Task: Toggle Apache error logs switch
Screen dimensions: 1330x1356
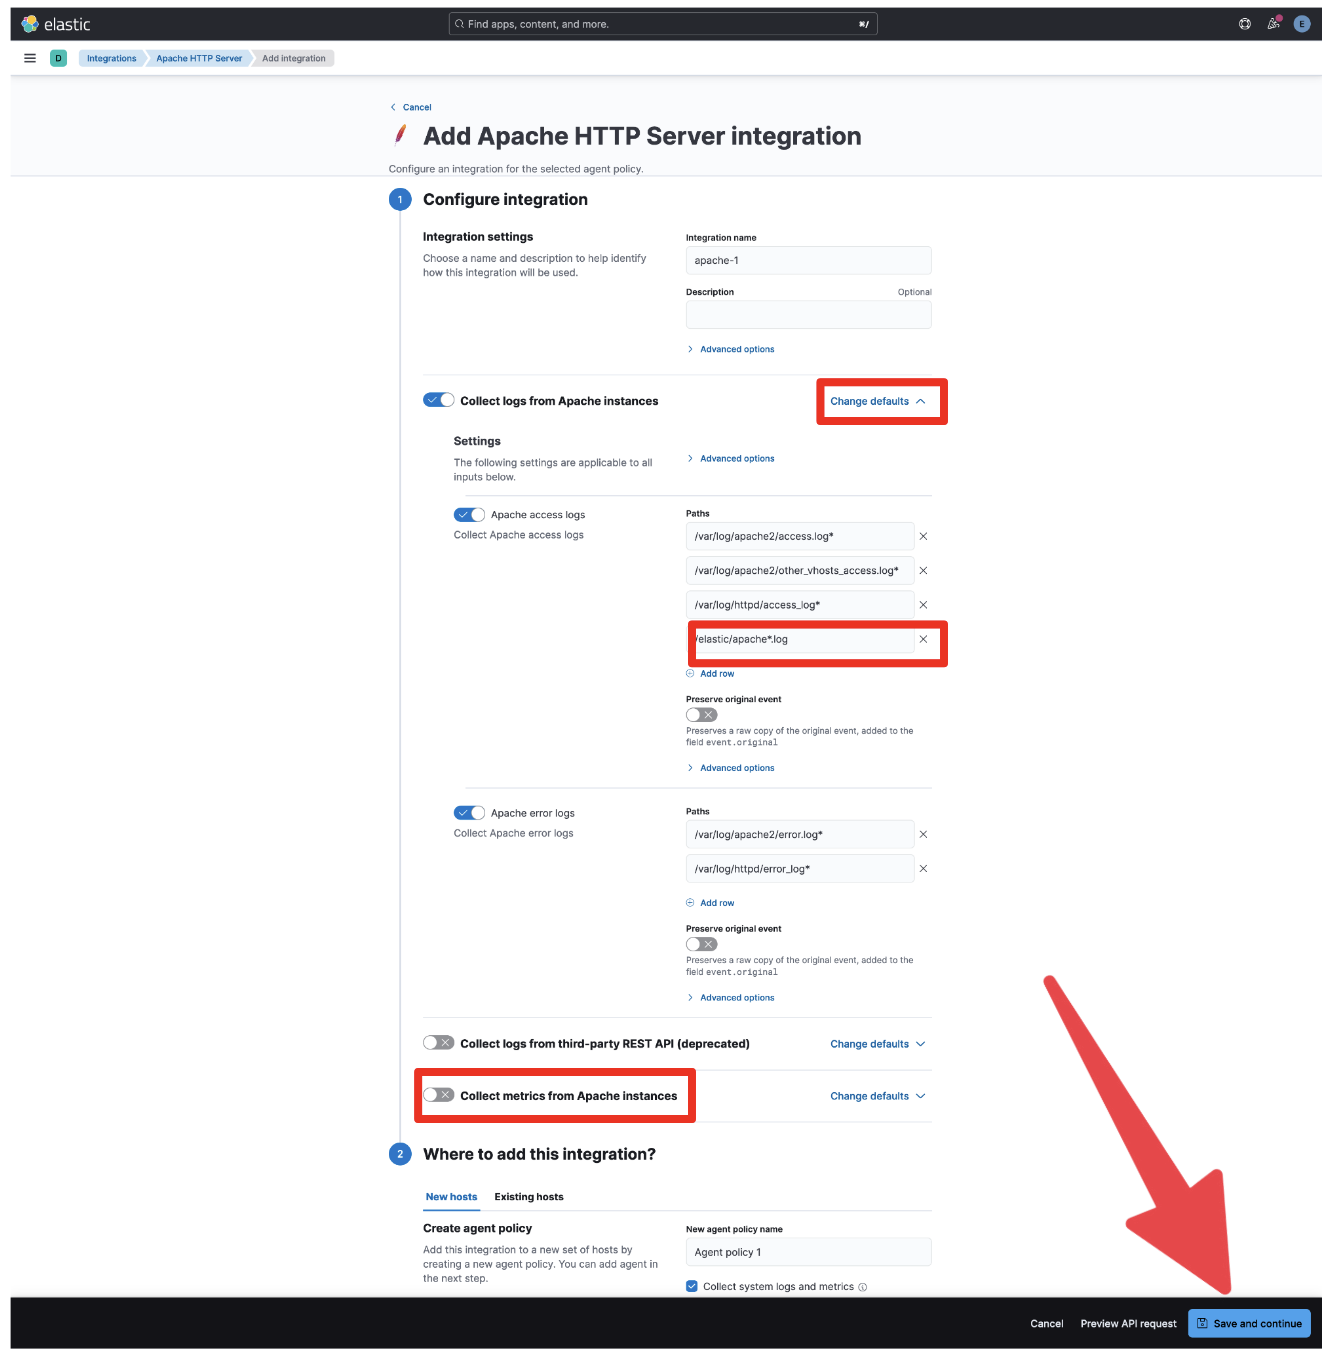Action: [x=469, y=813]
